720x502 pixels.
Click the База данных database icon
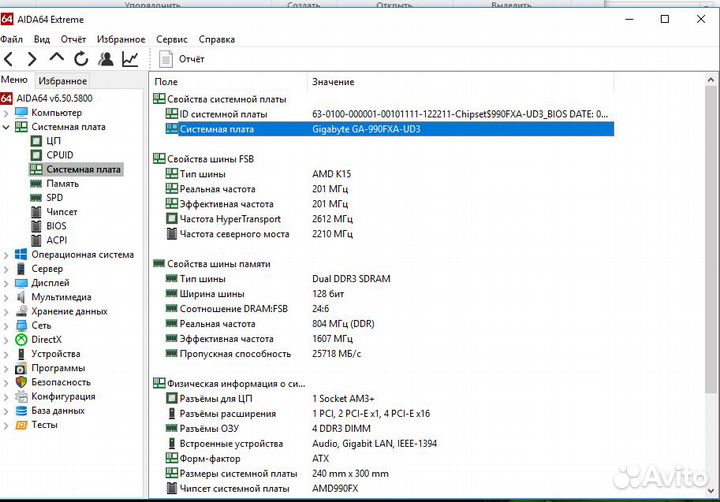[x=21, y=411]
